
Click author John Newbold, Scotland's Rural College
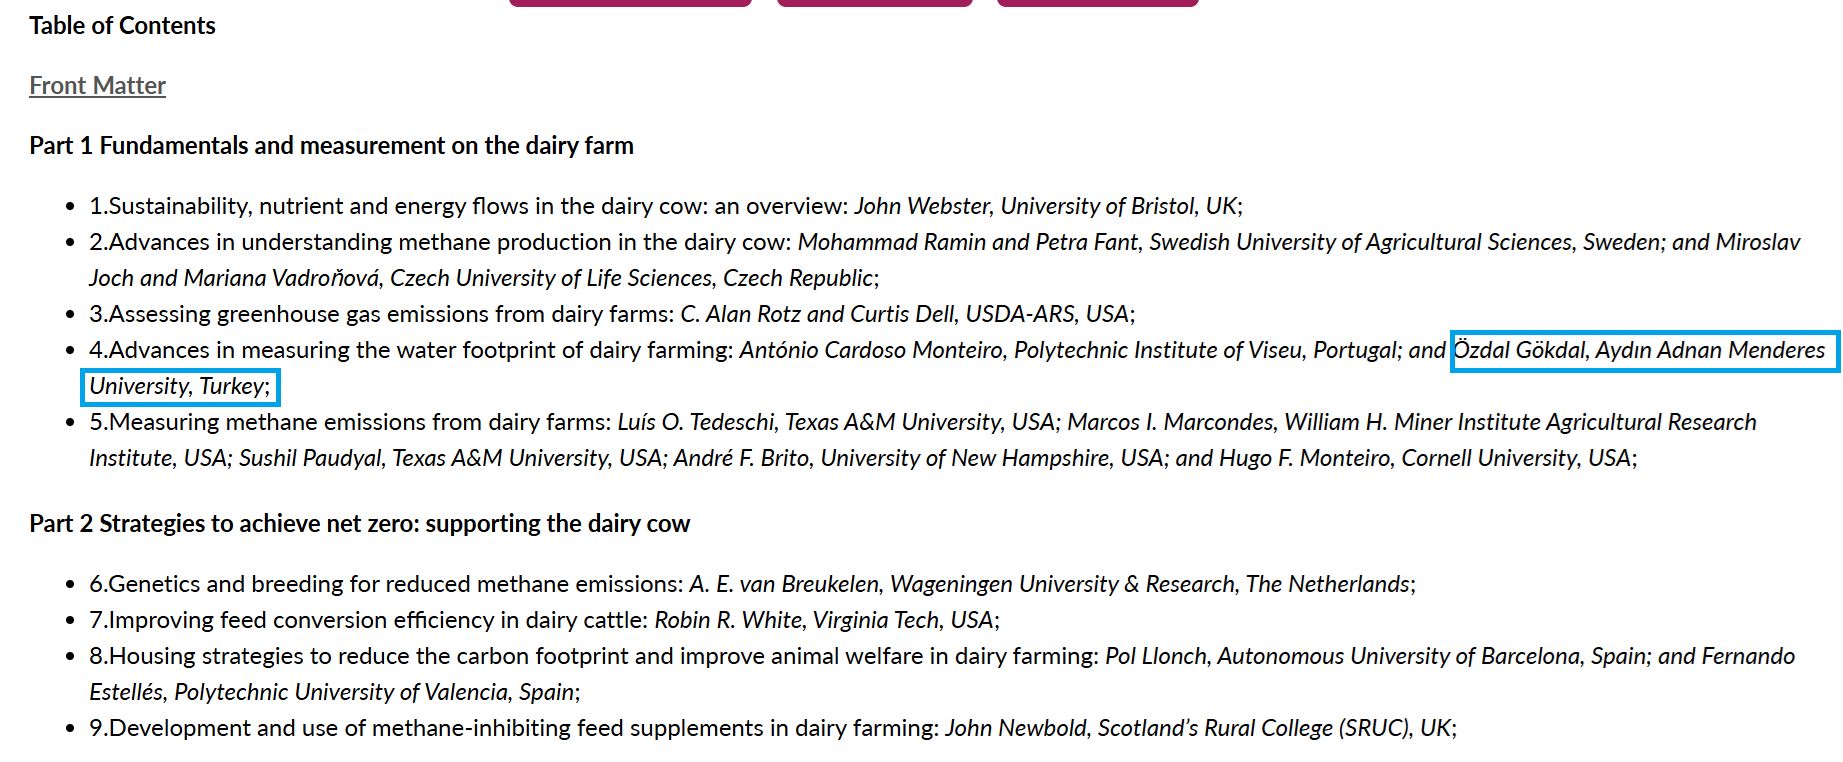point(1199,728)
